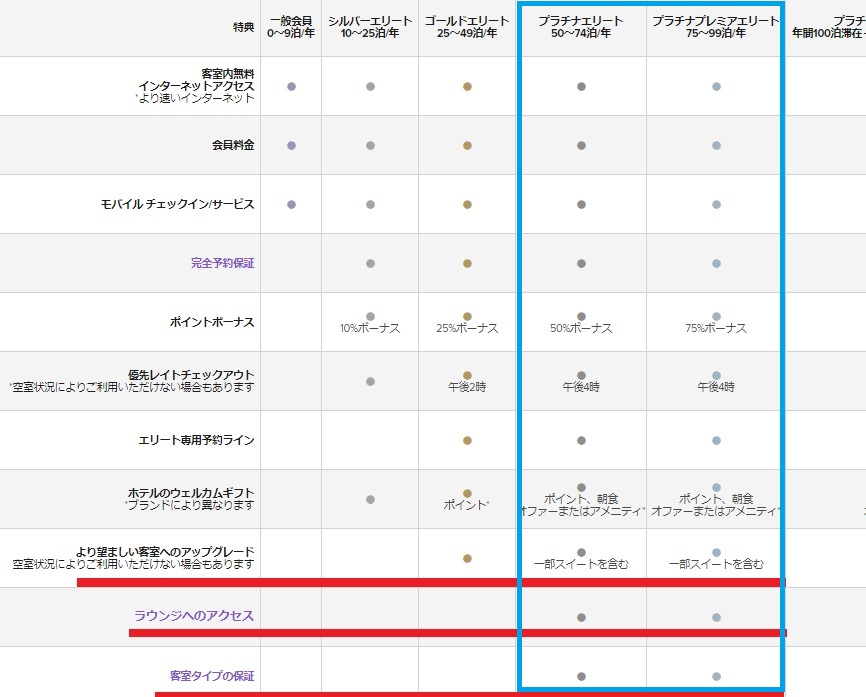Image resolution: width=866 pixels, height=697 pixels.
Task: Click プラチナエリート dot in ラウンジへのアクセス row
Action: click(581, 617)
